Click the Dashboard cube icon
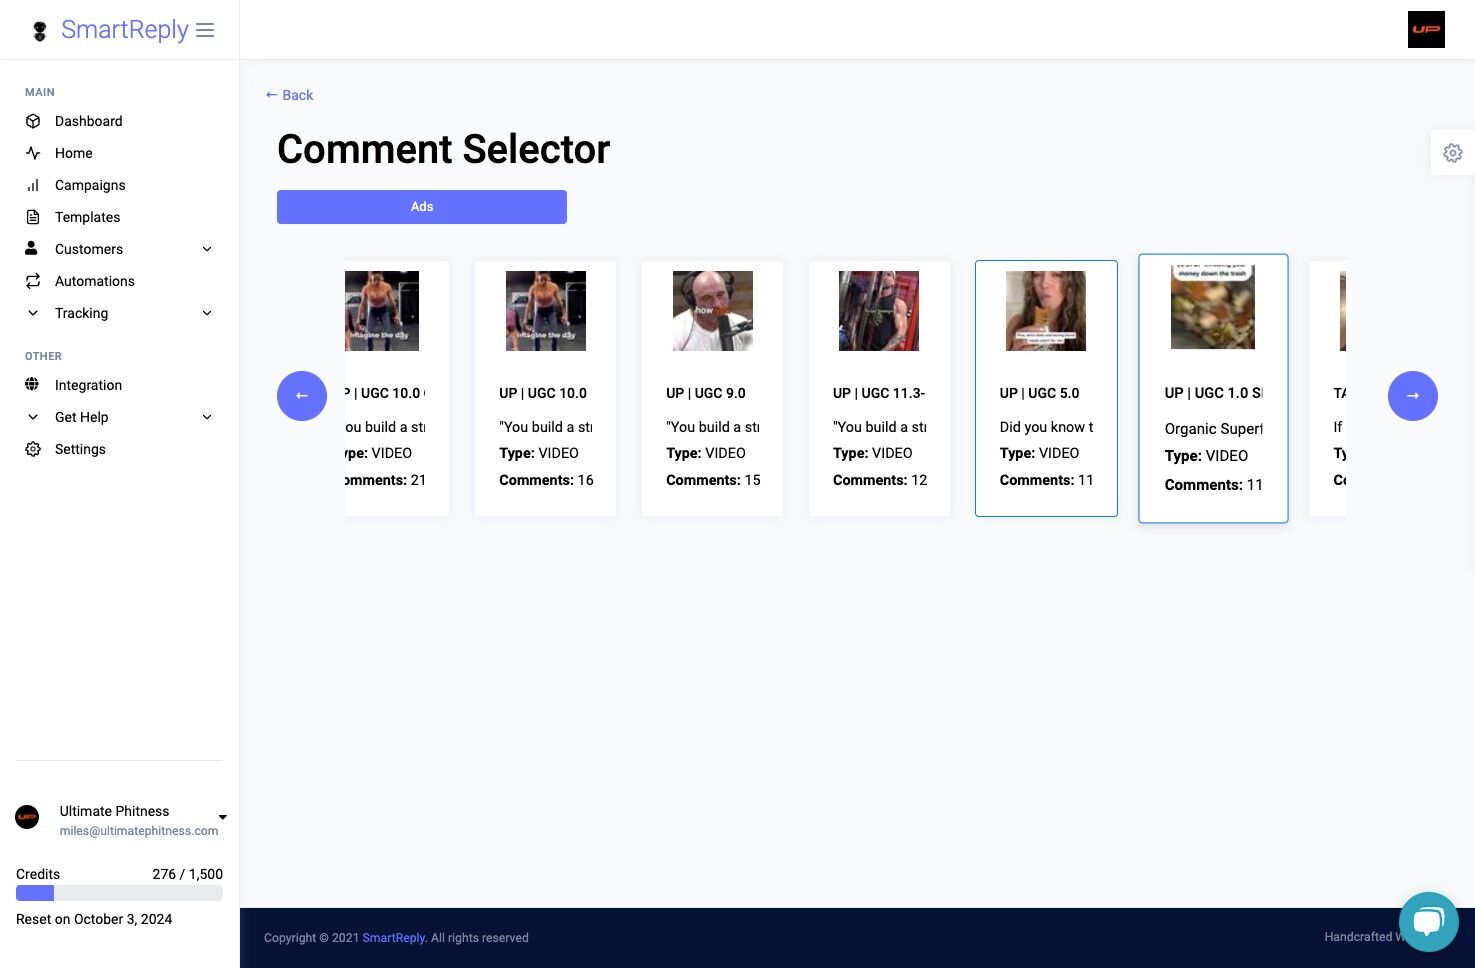The width and height of the screenshot is (1475, 968). click(33, 121)
